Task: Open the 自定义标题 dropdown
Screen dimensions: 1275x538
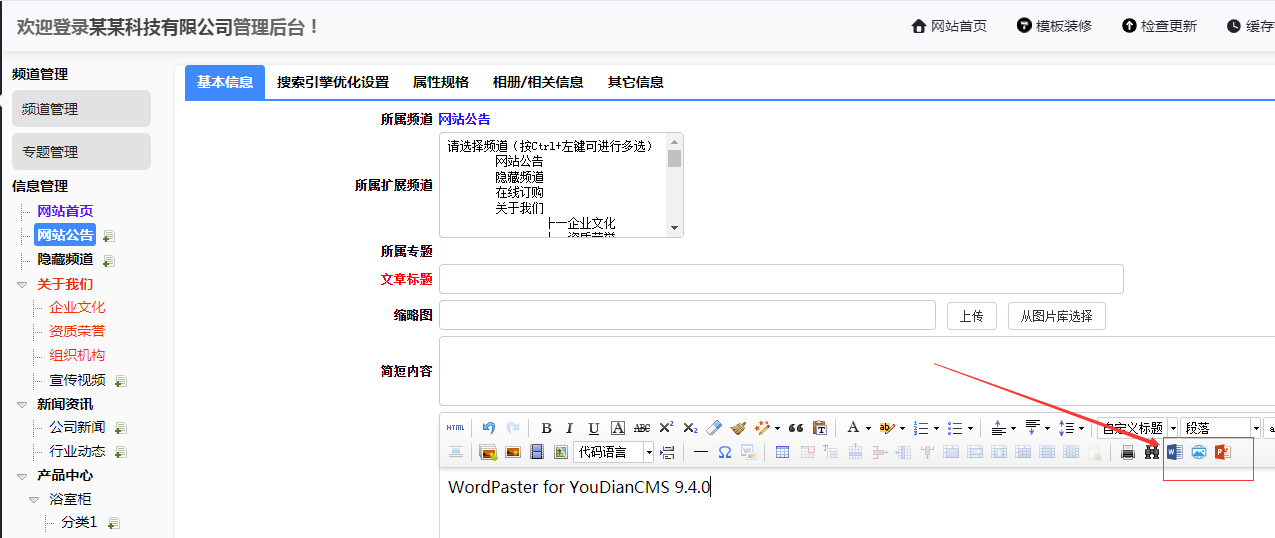Action: 1137,428
